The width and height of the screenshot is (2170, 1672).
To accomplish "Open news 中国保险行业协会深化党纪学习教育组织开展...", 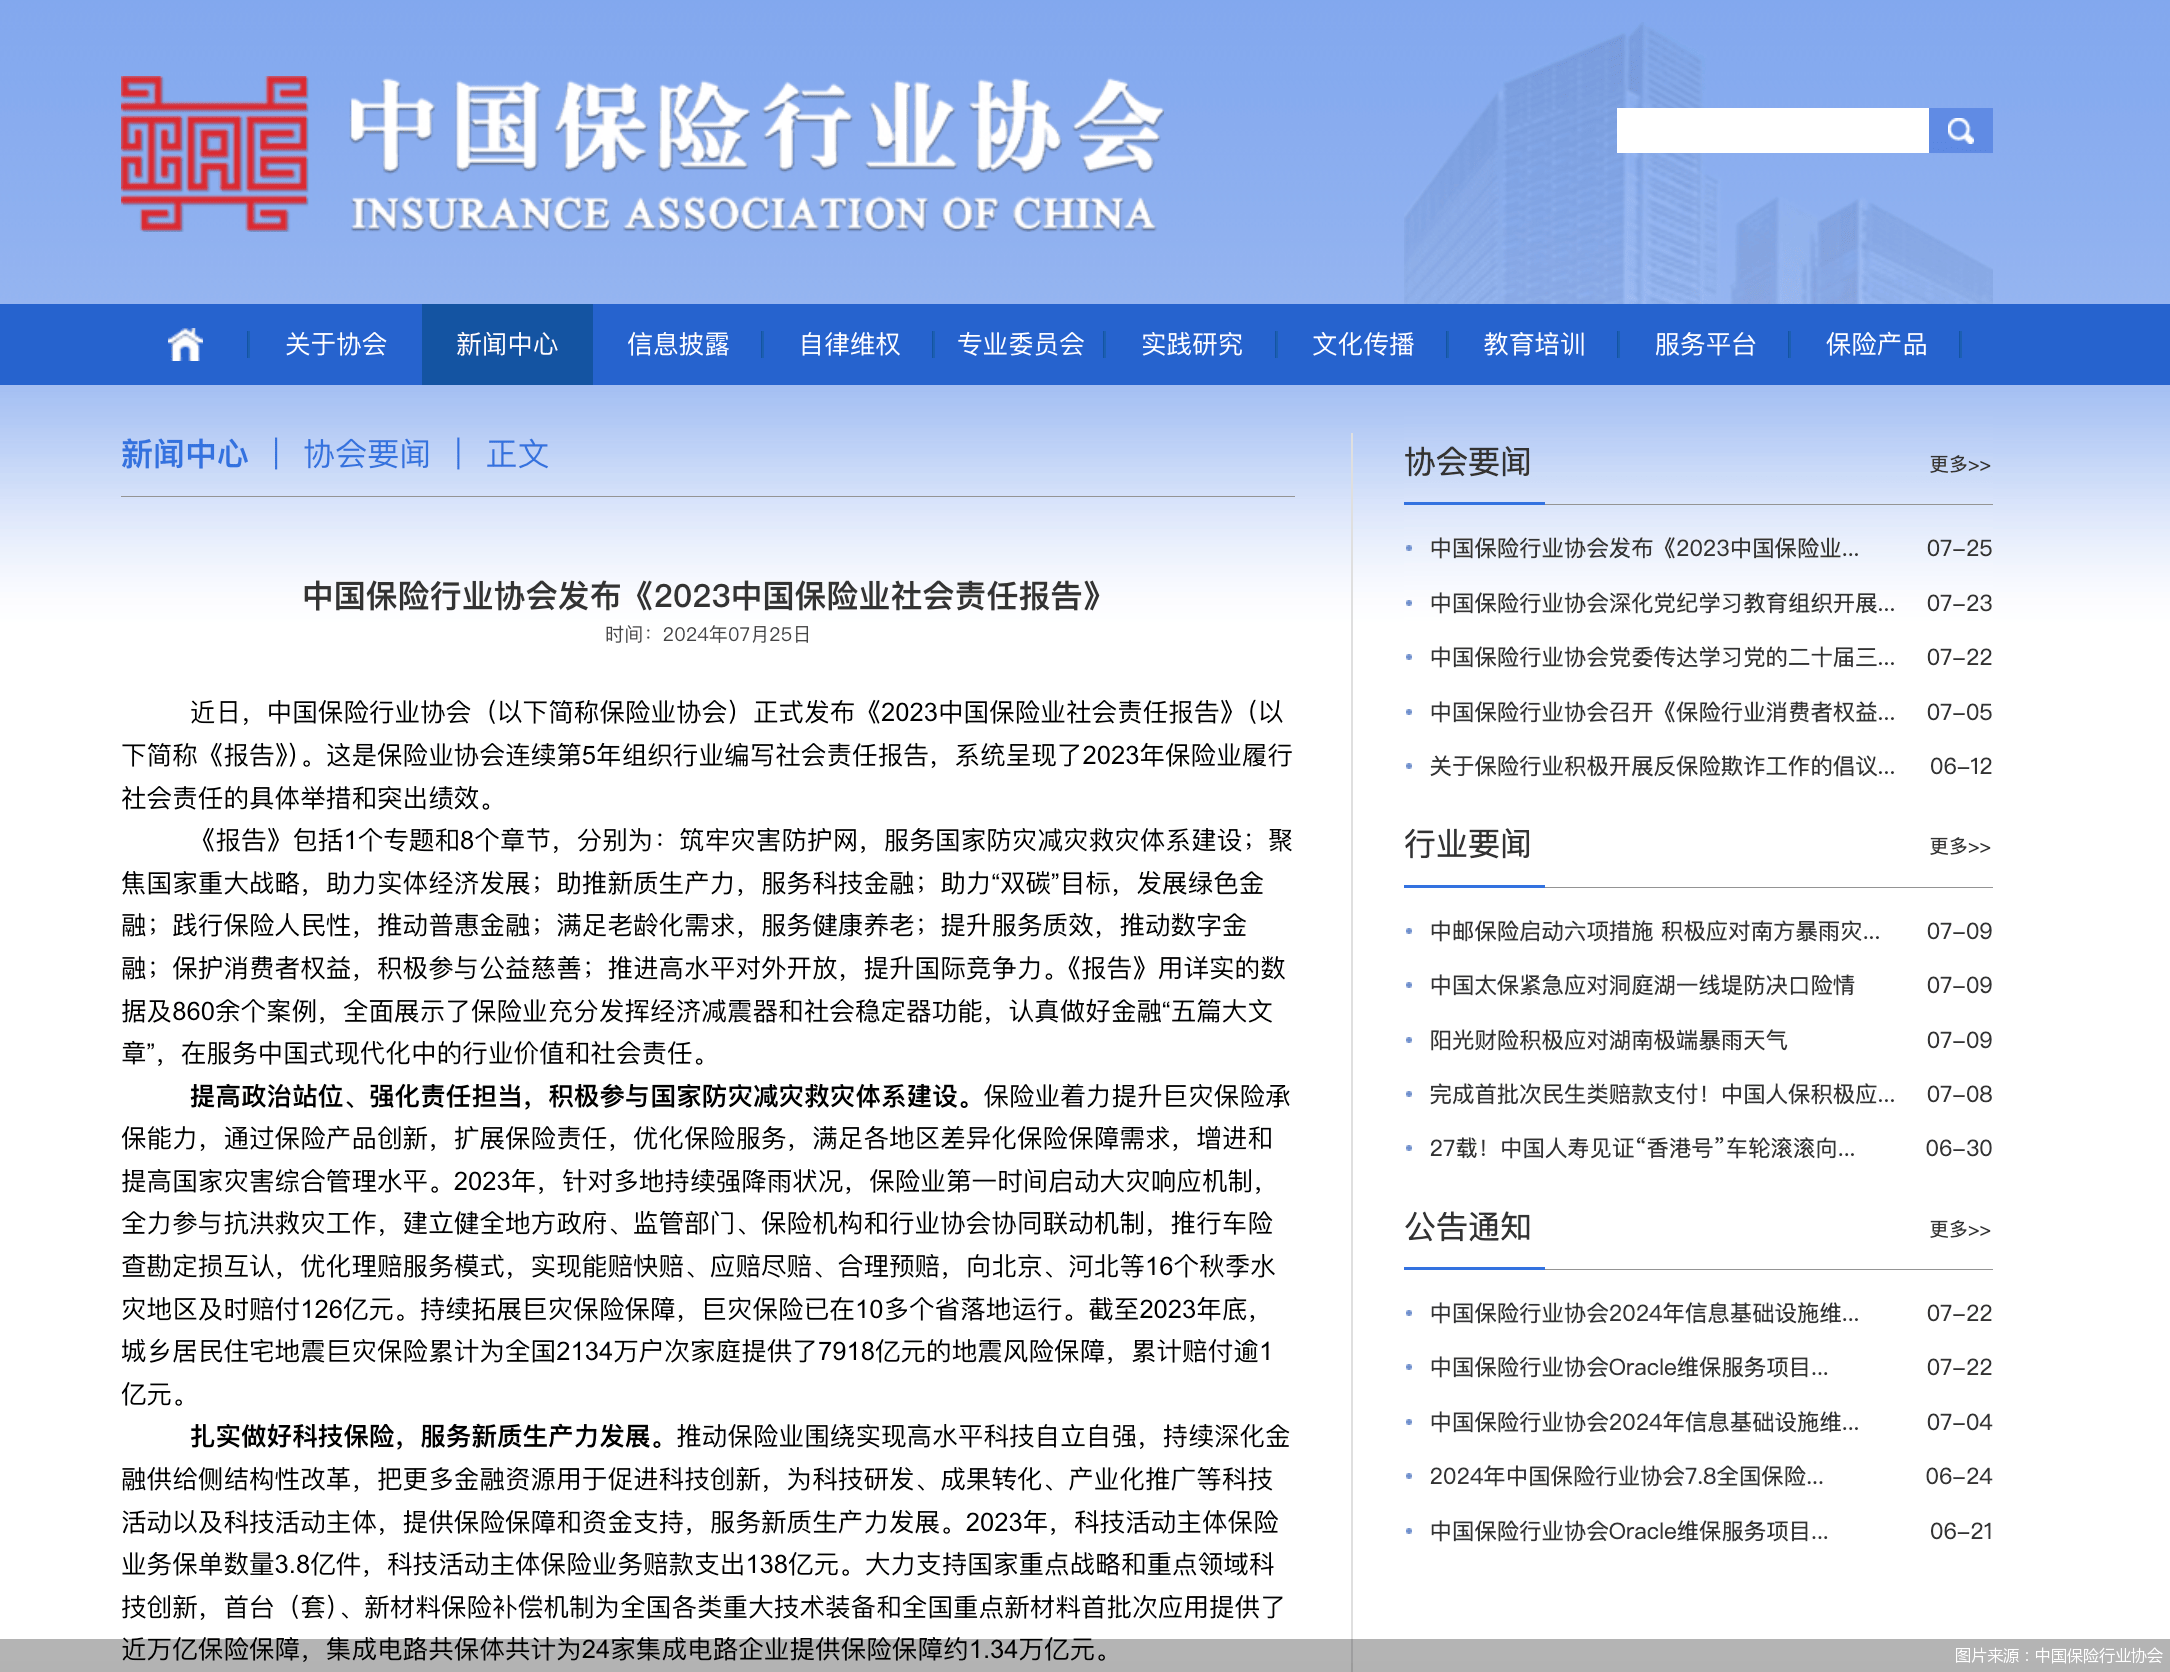I will (x=1662, y=603).
